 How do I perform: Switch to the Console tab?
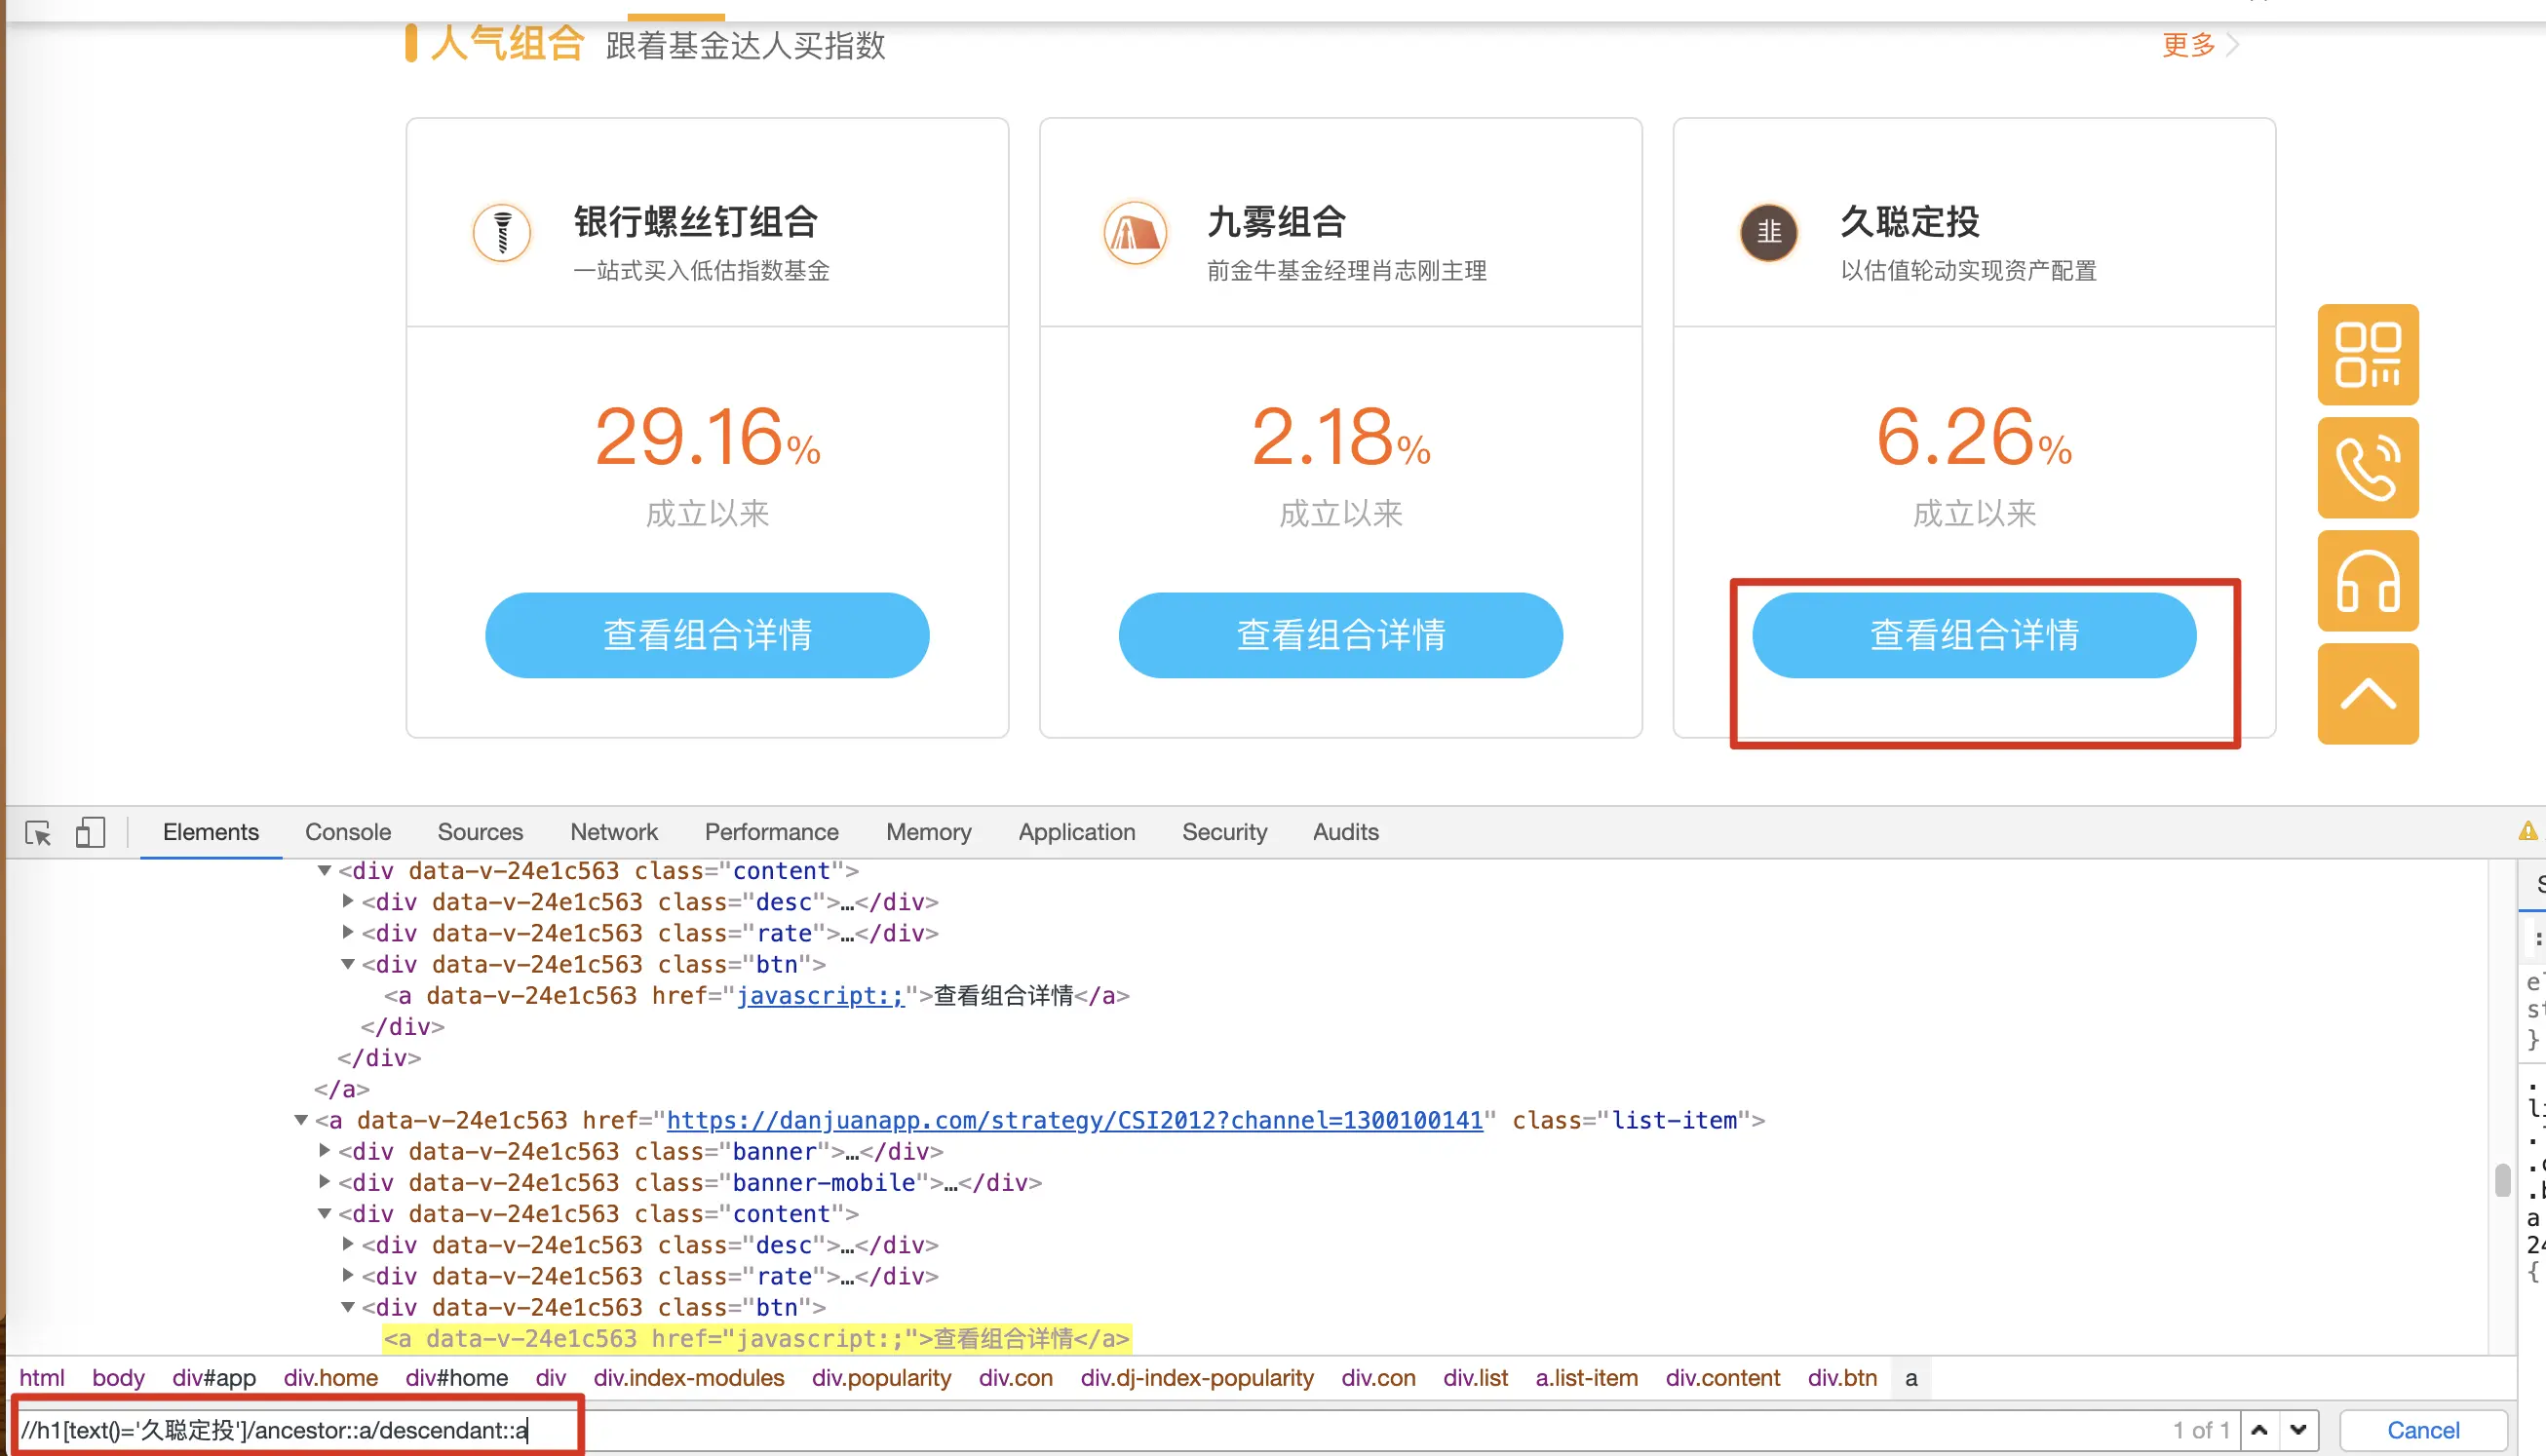click(x=347, y=832)
